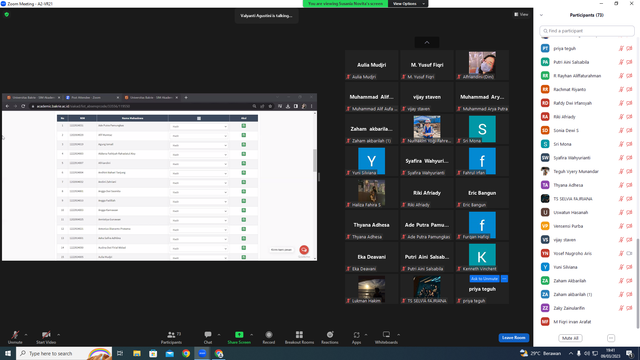Open the Apps panel
640x360 pixels.
(x=356, y=337)
